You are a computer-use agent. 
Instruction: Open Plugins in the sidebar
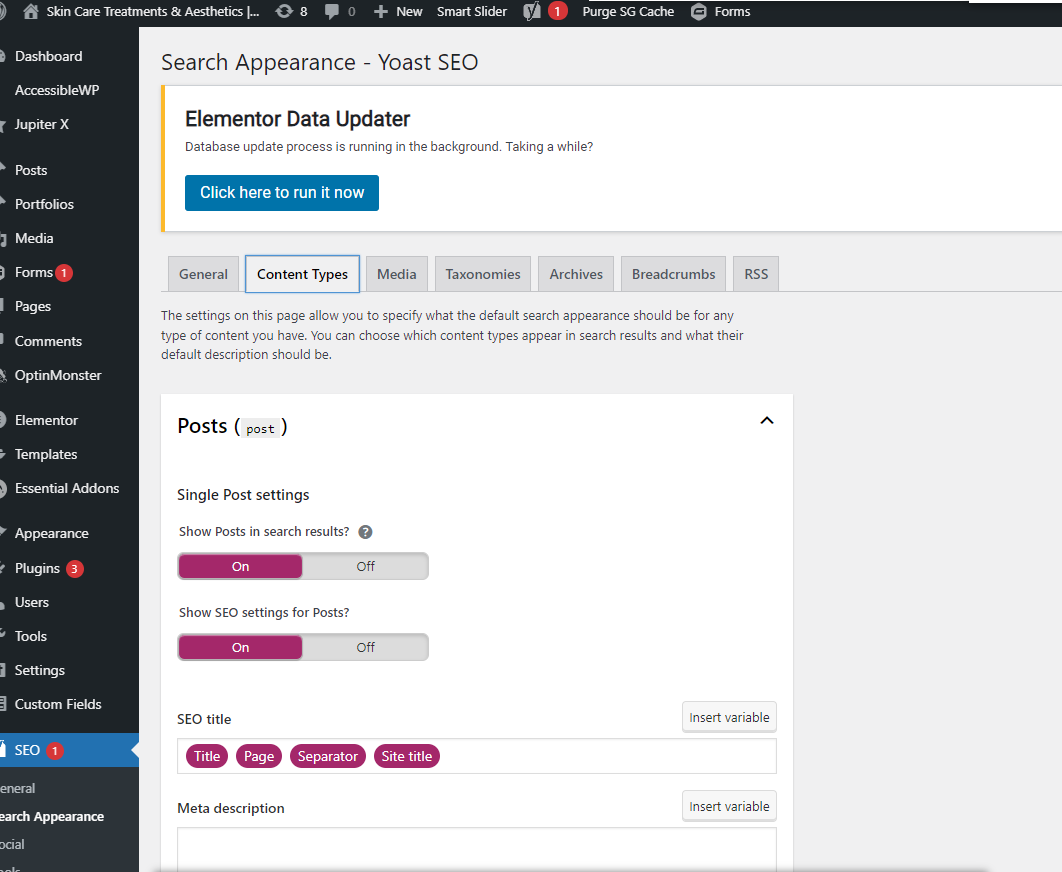pyautogui.click(x=37, y=568)
